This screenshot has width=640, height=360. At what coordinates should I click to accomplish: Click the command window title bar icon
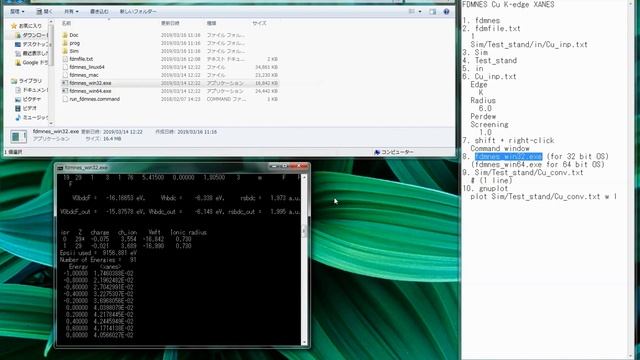[x=60, y=168]
